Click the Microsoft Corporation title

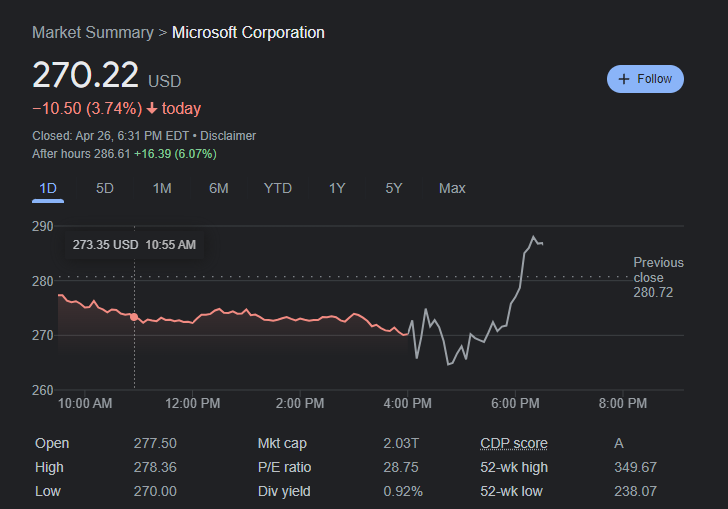pyautogui.click(x=248, y=32)
